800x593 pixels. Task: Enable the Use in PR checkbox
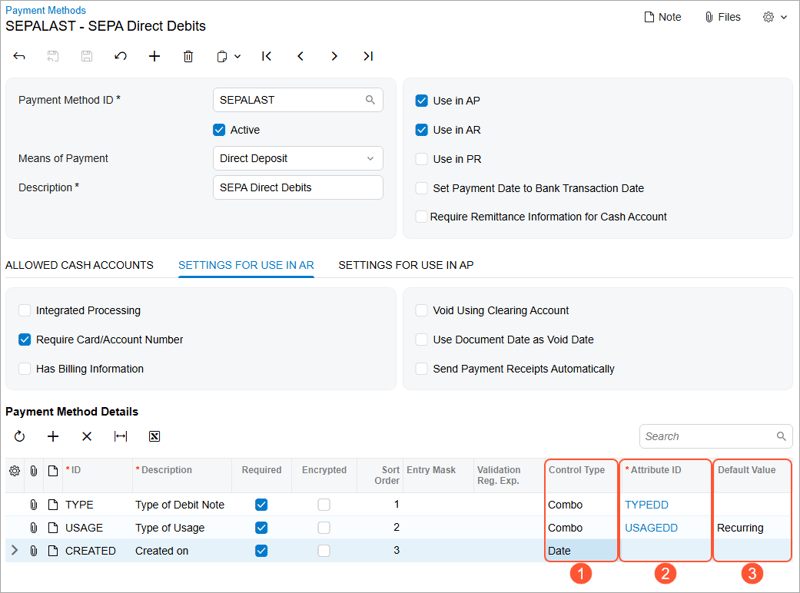421,159
